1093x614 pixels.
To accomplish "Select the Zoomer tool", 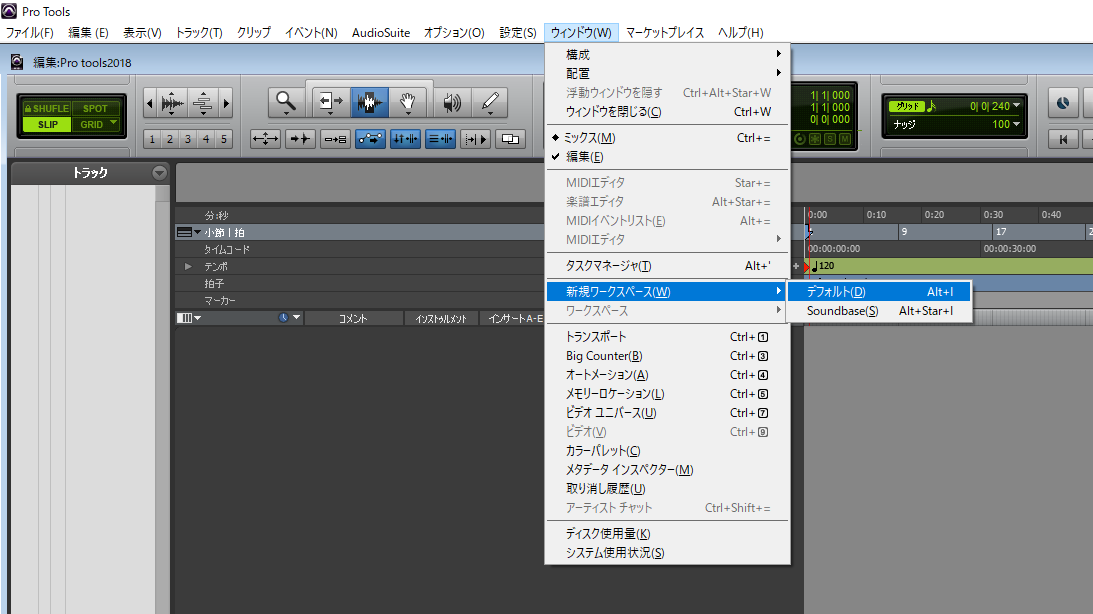I will click(x=286, y=102).
